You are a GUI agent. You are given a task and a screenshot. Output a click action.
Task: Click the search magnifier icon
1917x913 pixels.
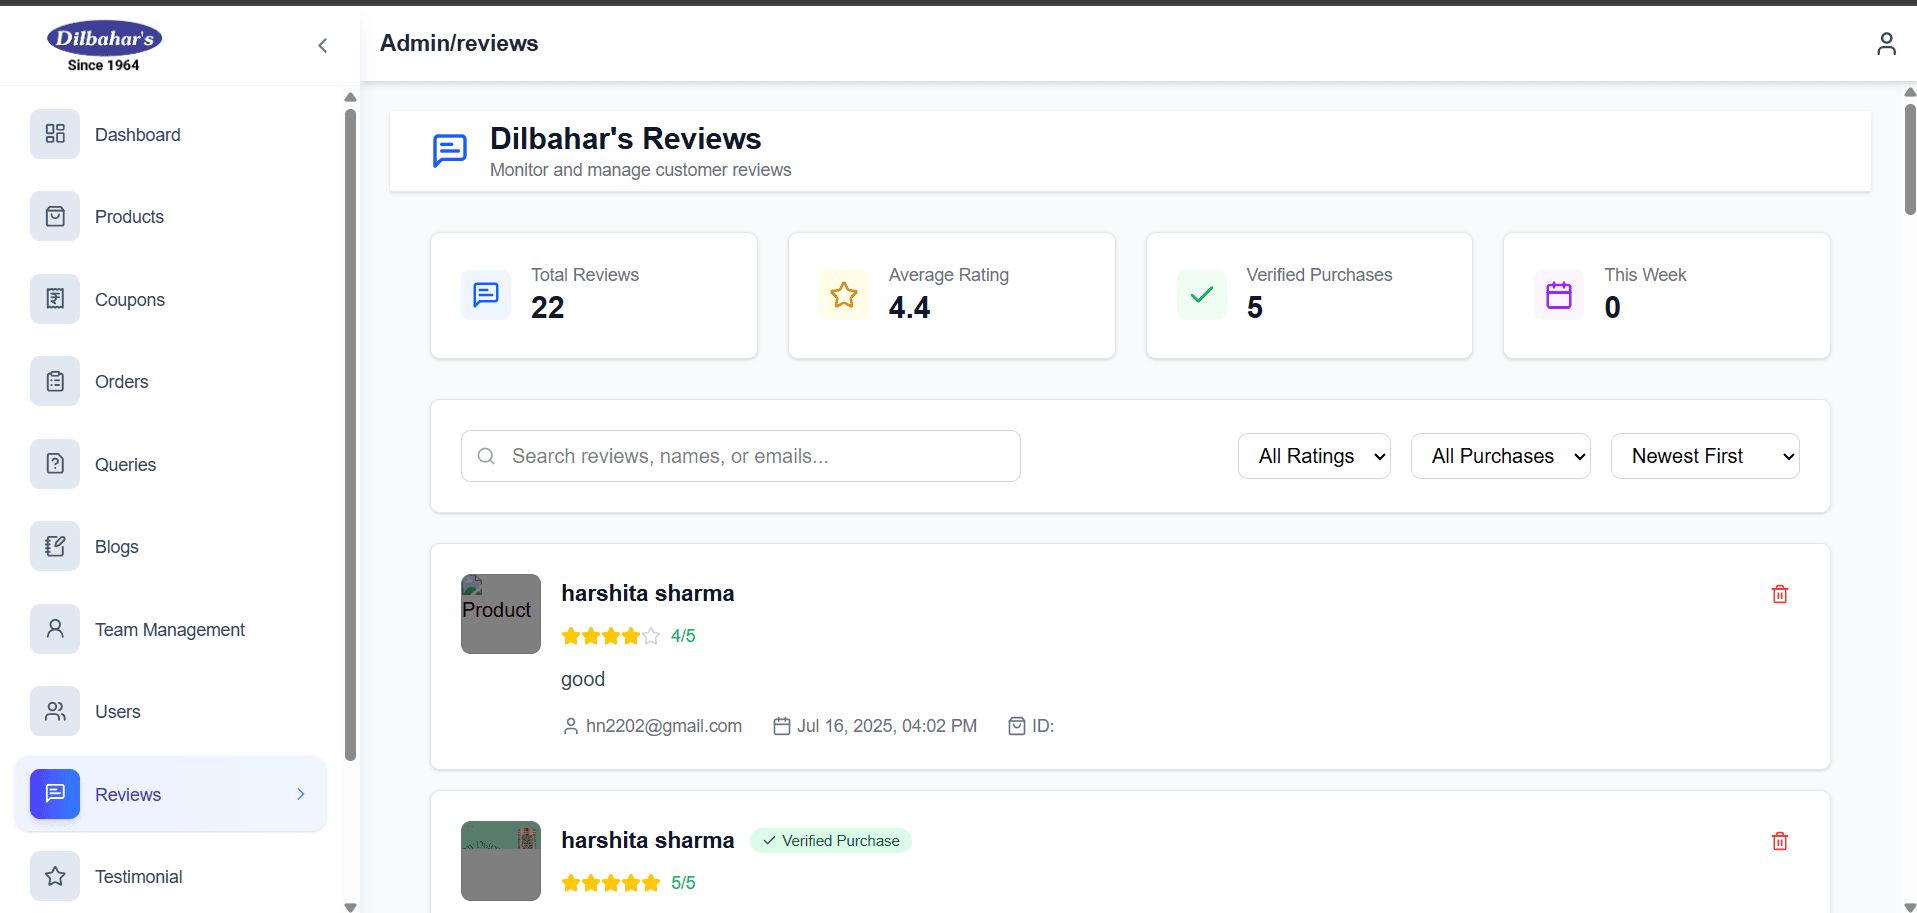coord(486,456)
